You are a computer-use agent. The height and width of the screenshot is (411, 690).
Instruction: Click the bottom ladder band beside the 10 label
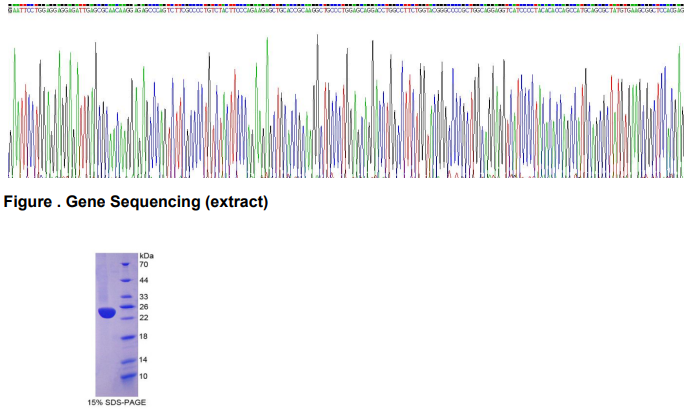pos(126,376)
